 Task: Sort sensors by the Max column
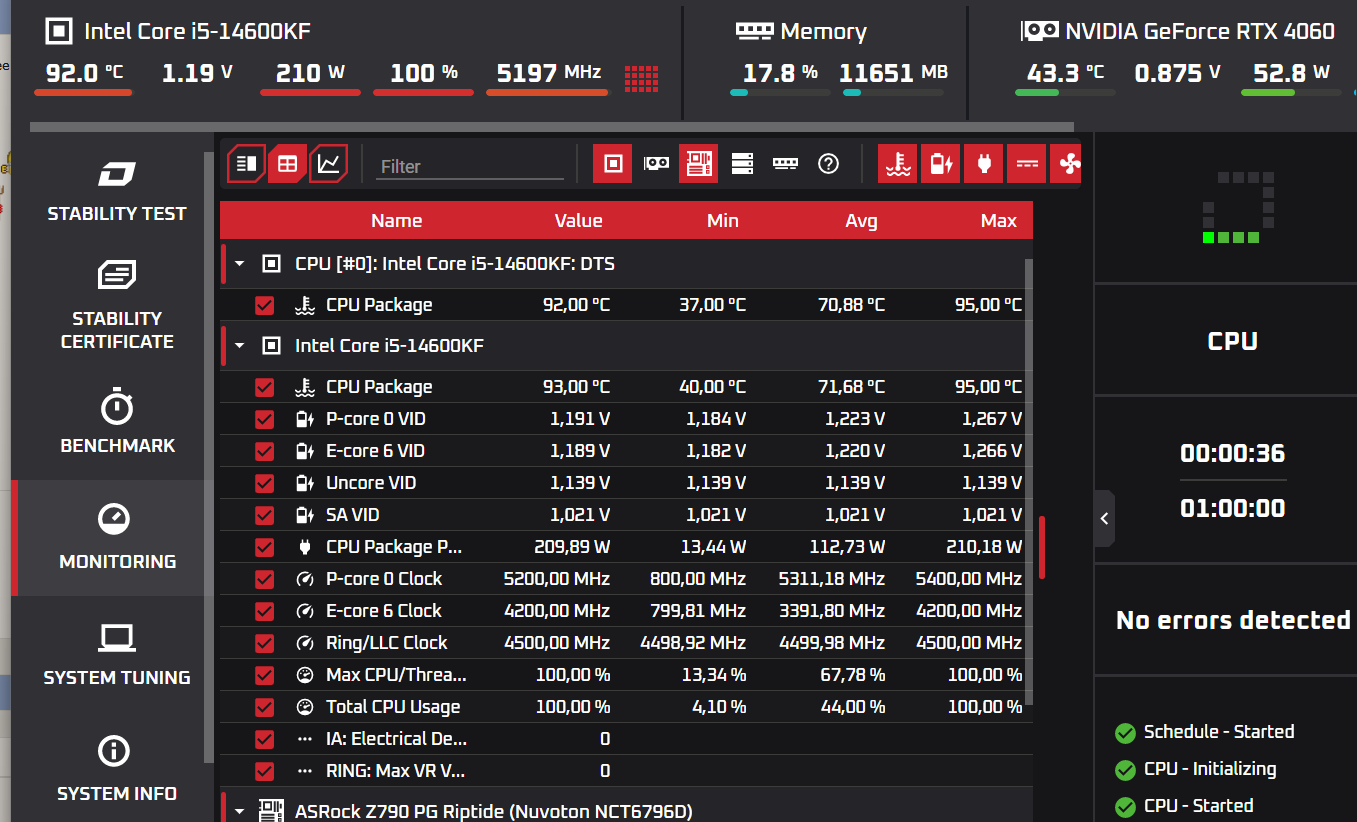click(998, 221)
